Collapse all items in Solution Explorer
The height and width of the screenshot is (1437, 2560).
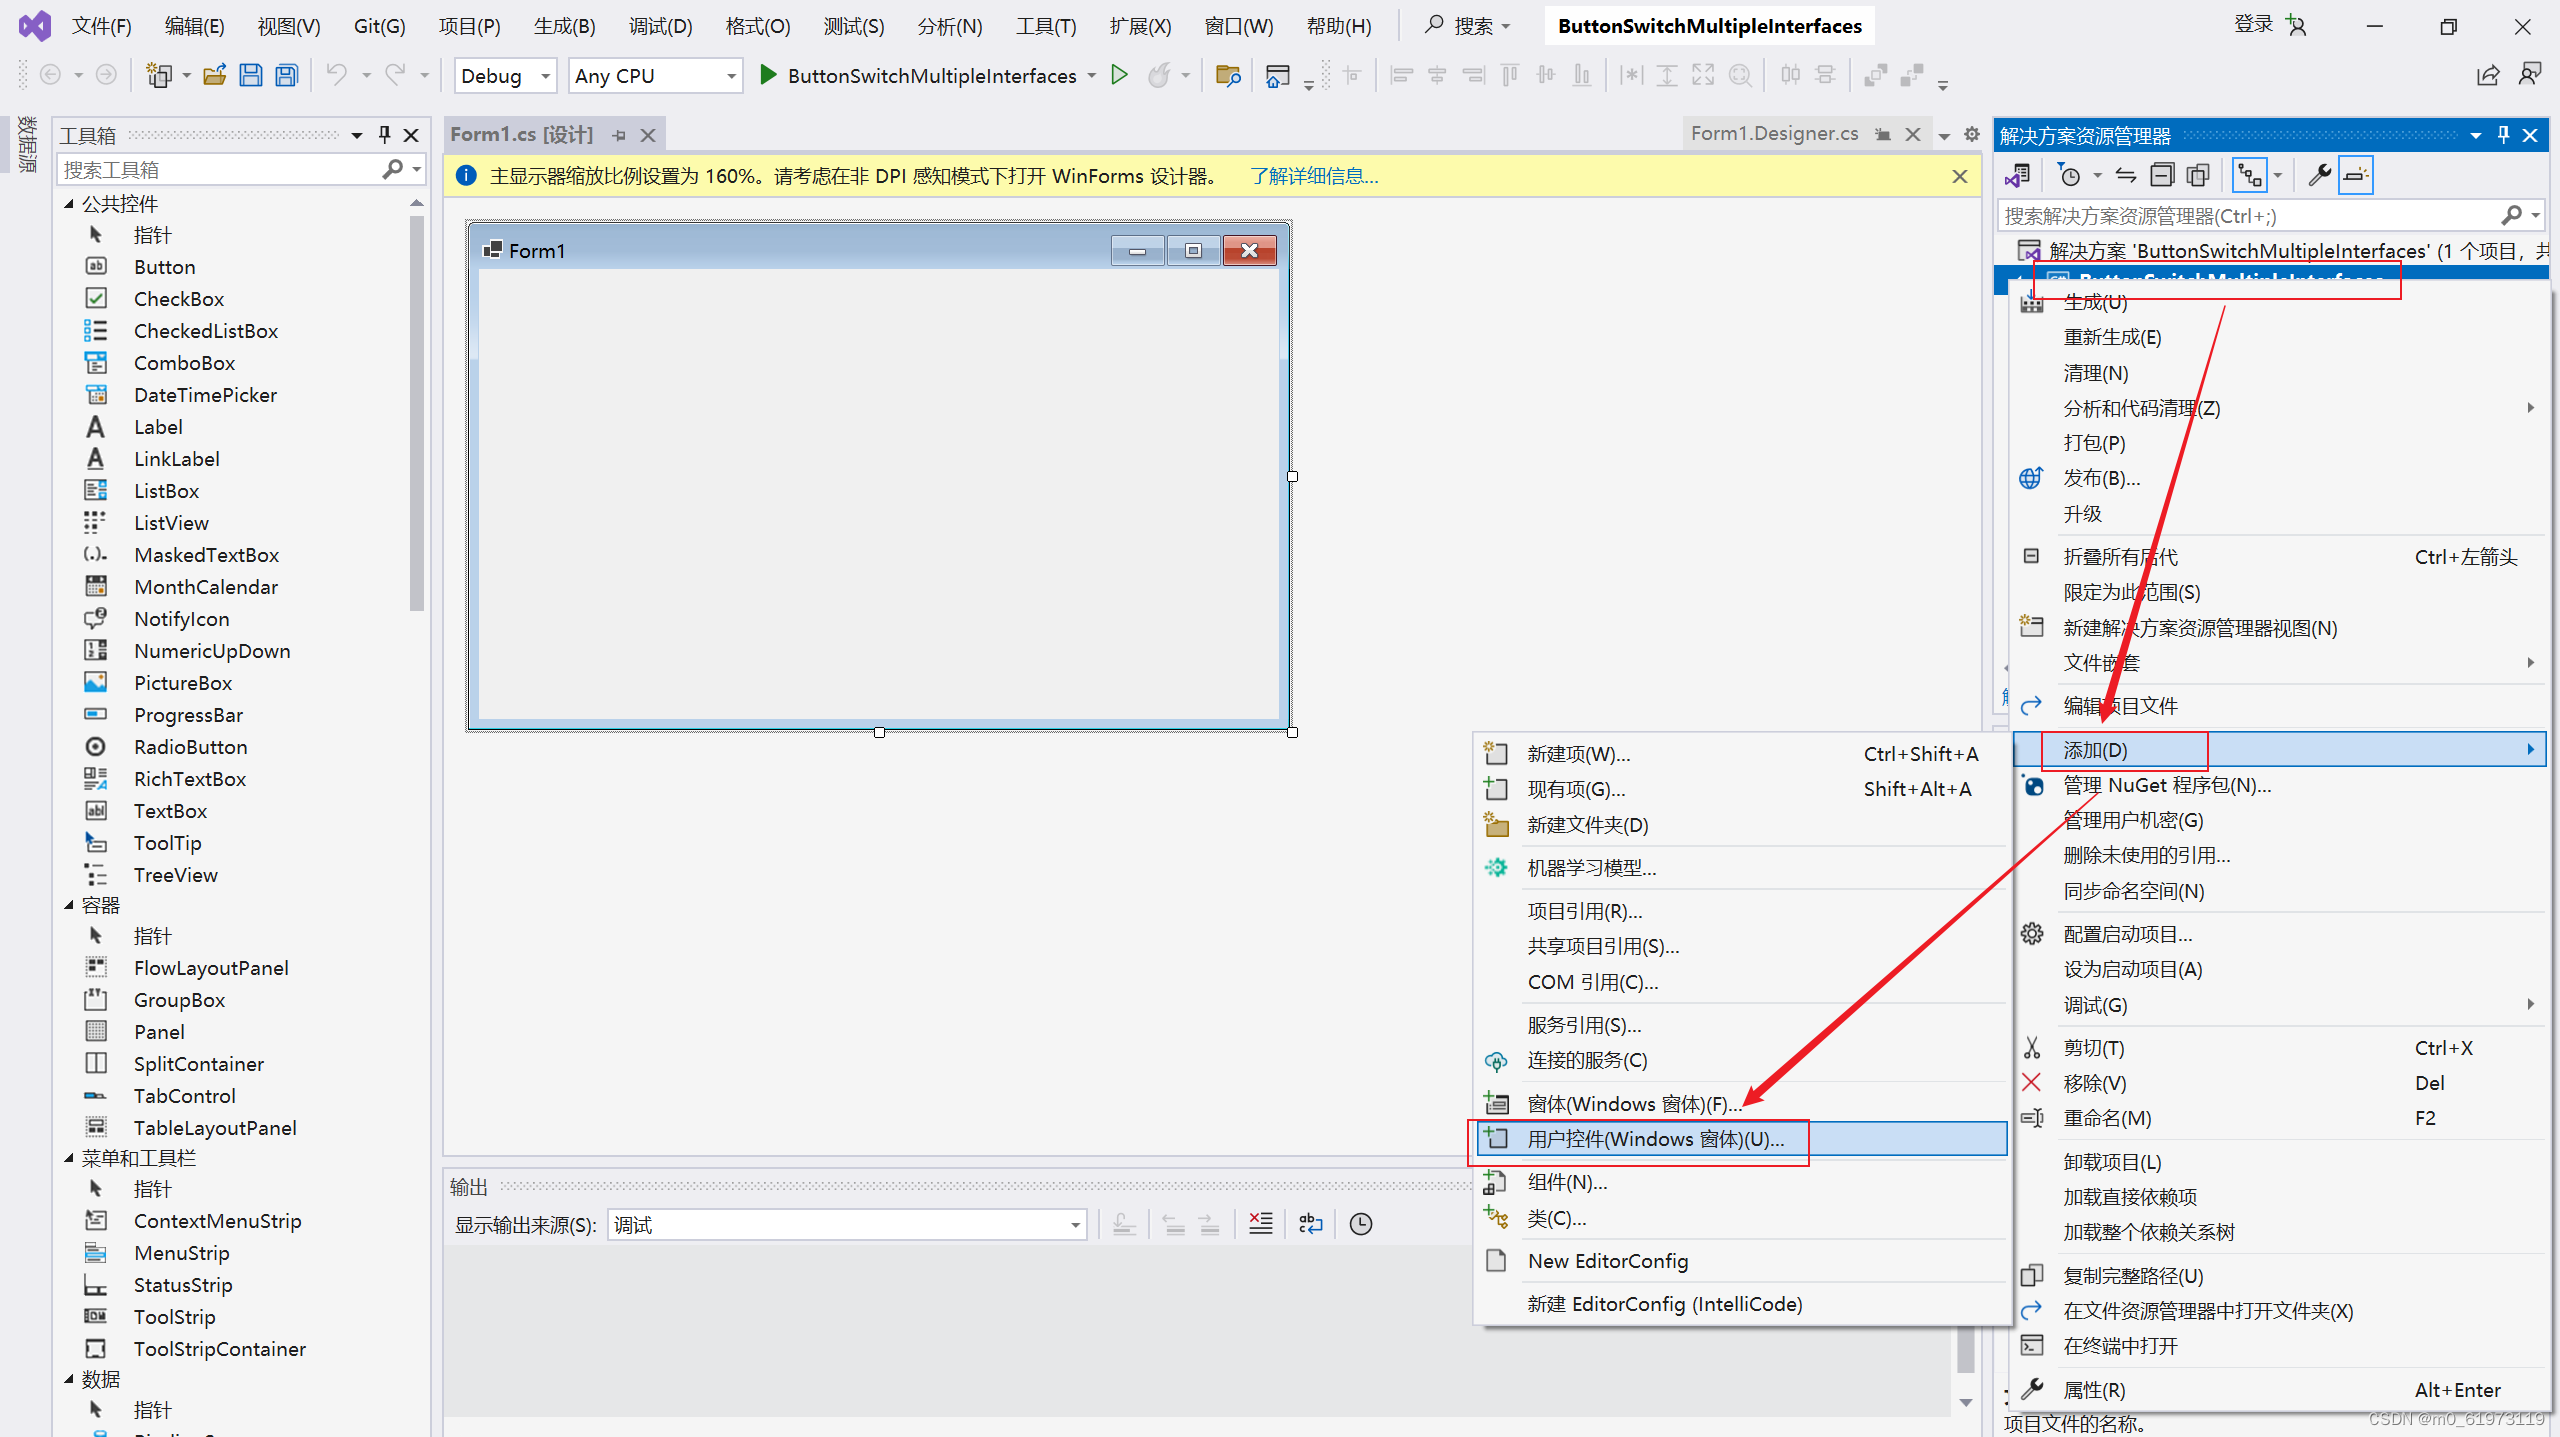2162,174
